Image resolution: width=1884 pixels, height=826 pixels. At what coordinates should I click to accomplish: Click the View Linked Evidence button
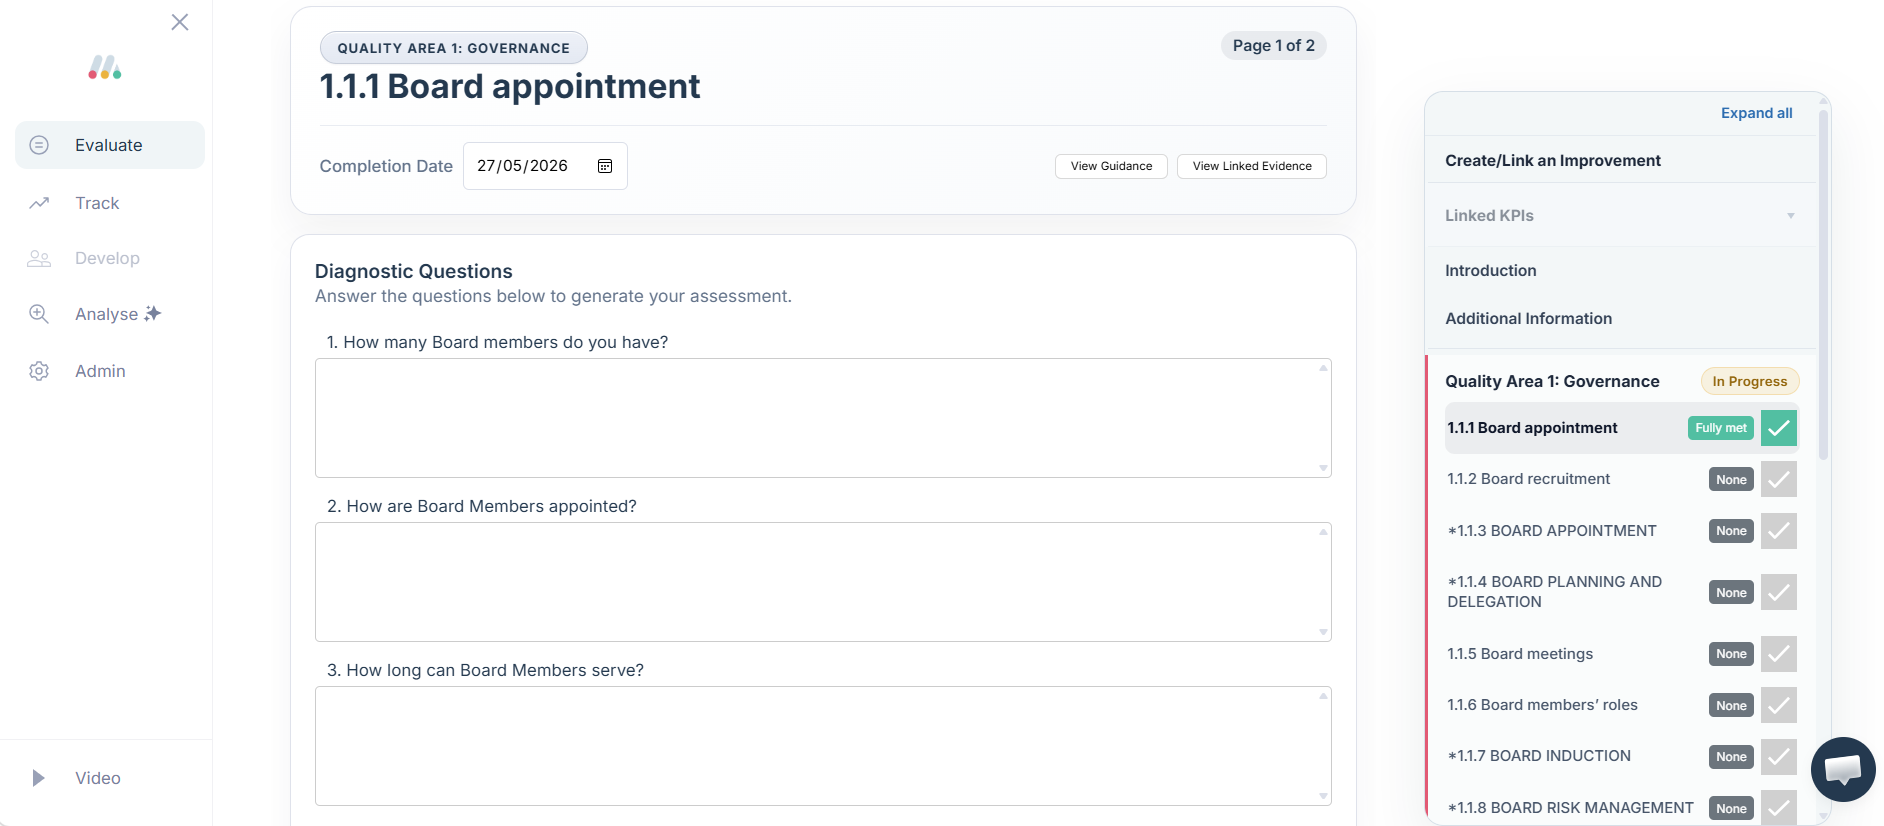click(x=1252, y=166)
